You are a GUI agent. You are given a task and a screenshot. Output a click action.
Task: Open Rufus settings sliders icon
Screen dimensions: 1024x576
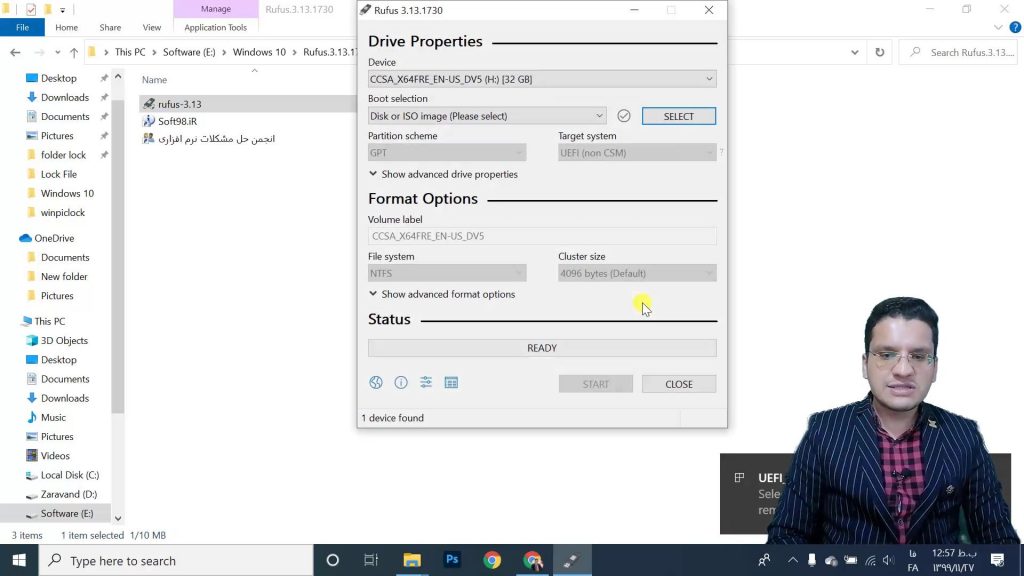click(x=426, y=383)
